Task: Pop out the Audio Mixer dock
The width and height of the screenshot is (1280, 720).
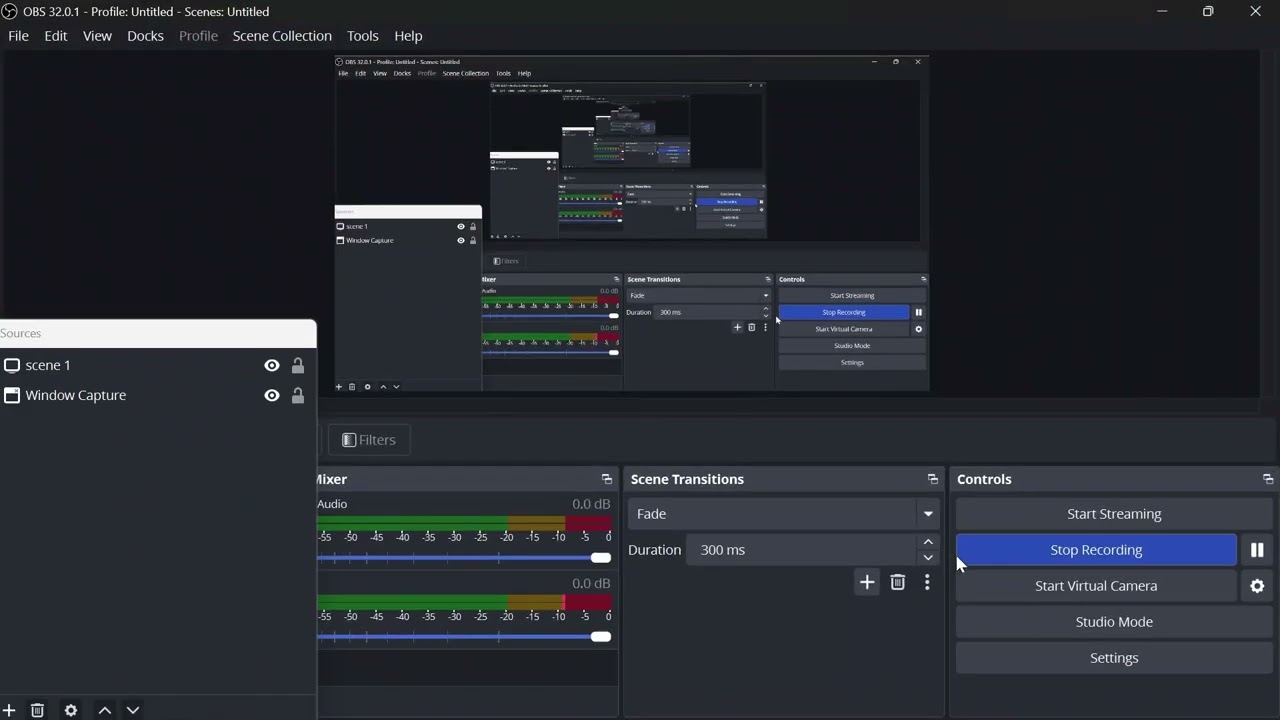Action: point(606,480)
